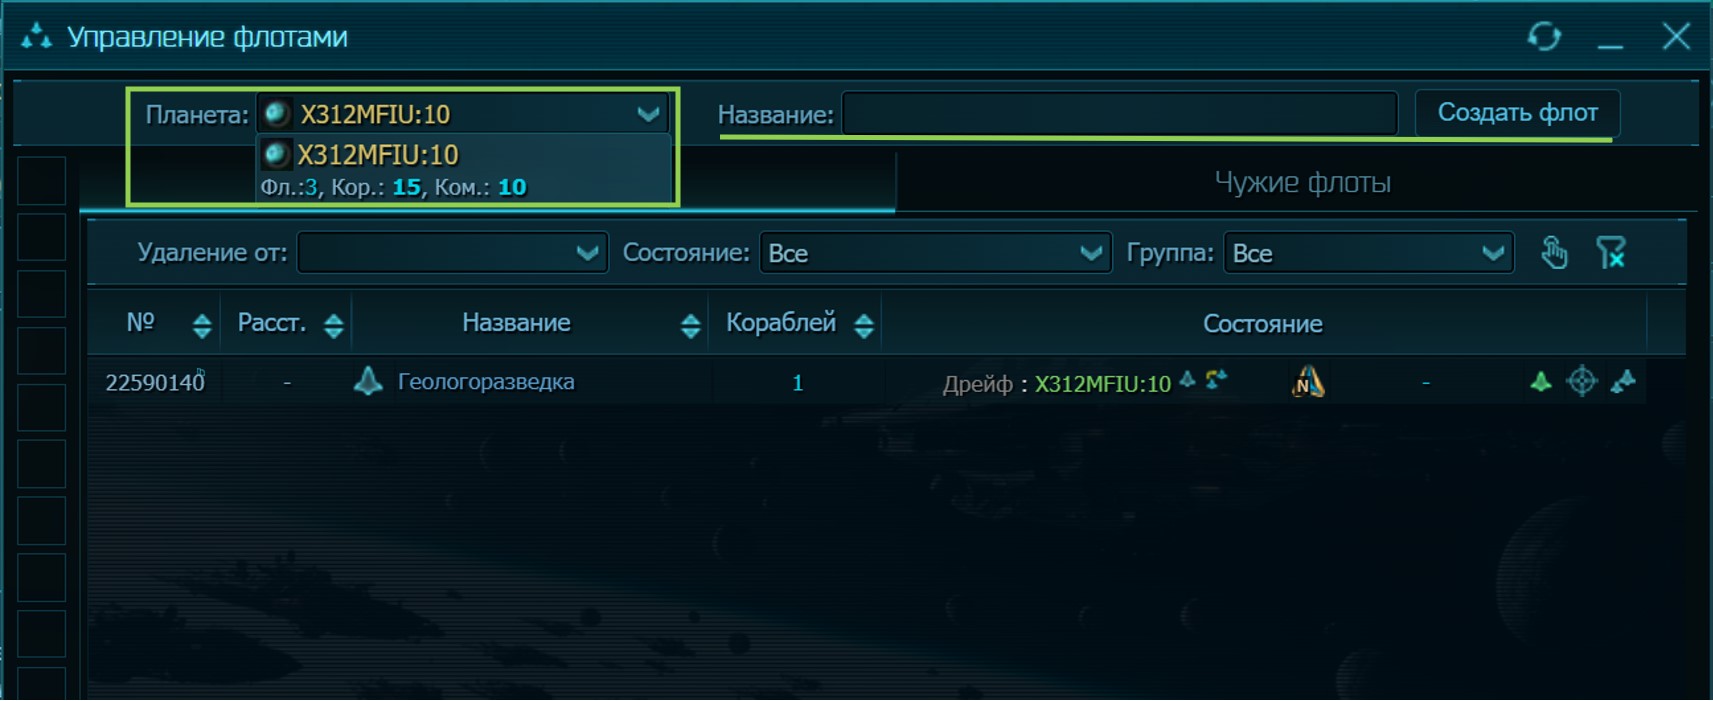Click the blue ships group icon at row end
The image size is (1713, 701).
pyautogui.click(x=1623, y=381)
